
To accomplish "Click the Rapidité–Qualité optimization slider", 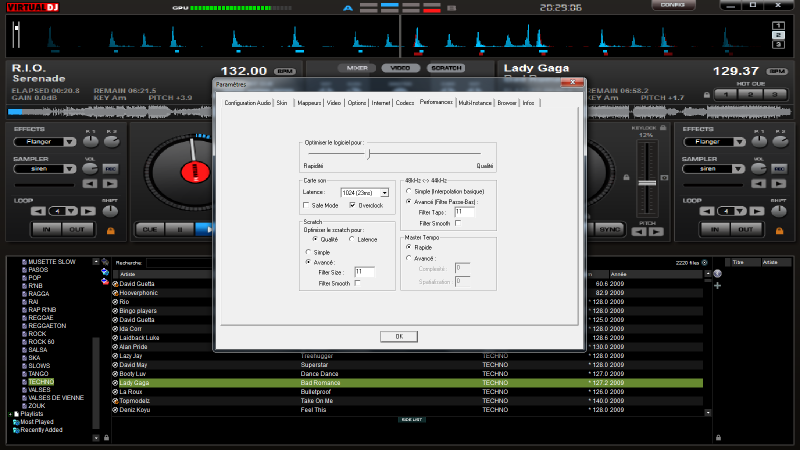I will click(x=368, y=153).
